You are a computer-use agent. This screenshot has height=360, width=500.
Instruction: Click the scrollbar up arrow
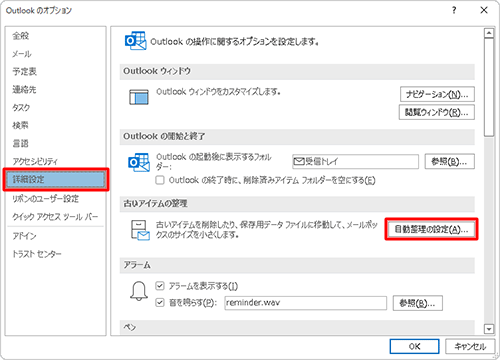pos(489,33)
